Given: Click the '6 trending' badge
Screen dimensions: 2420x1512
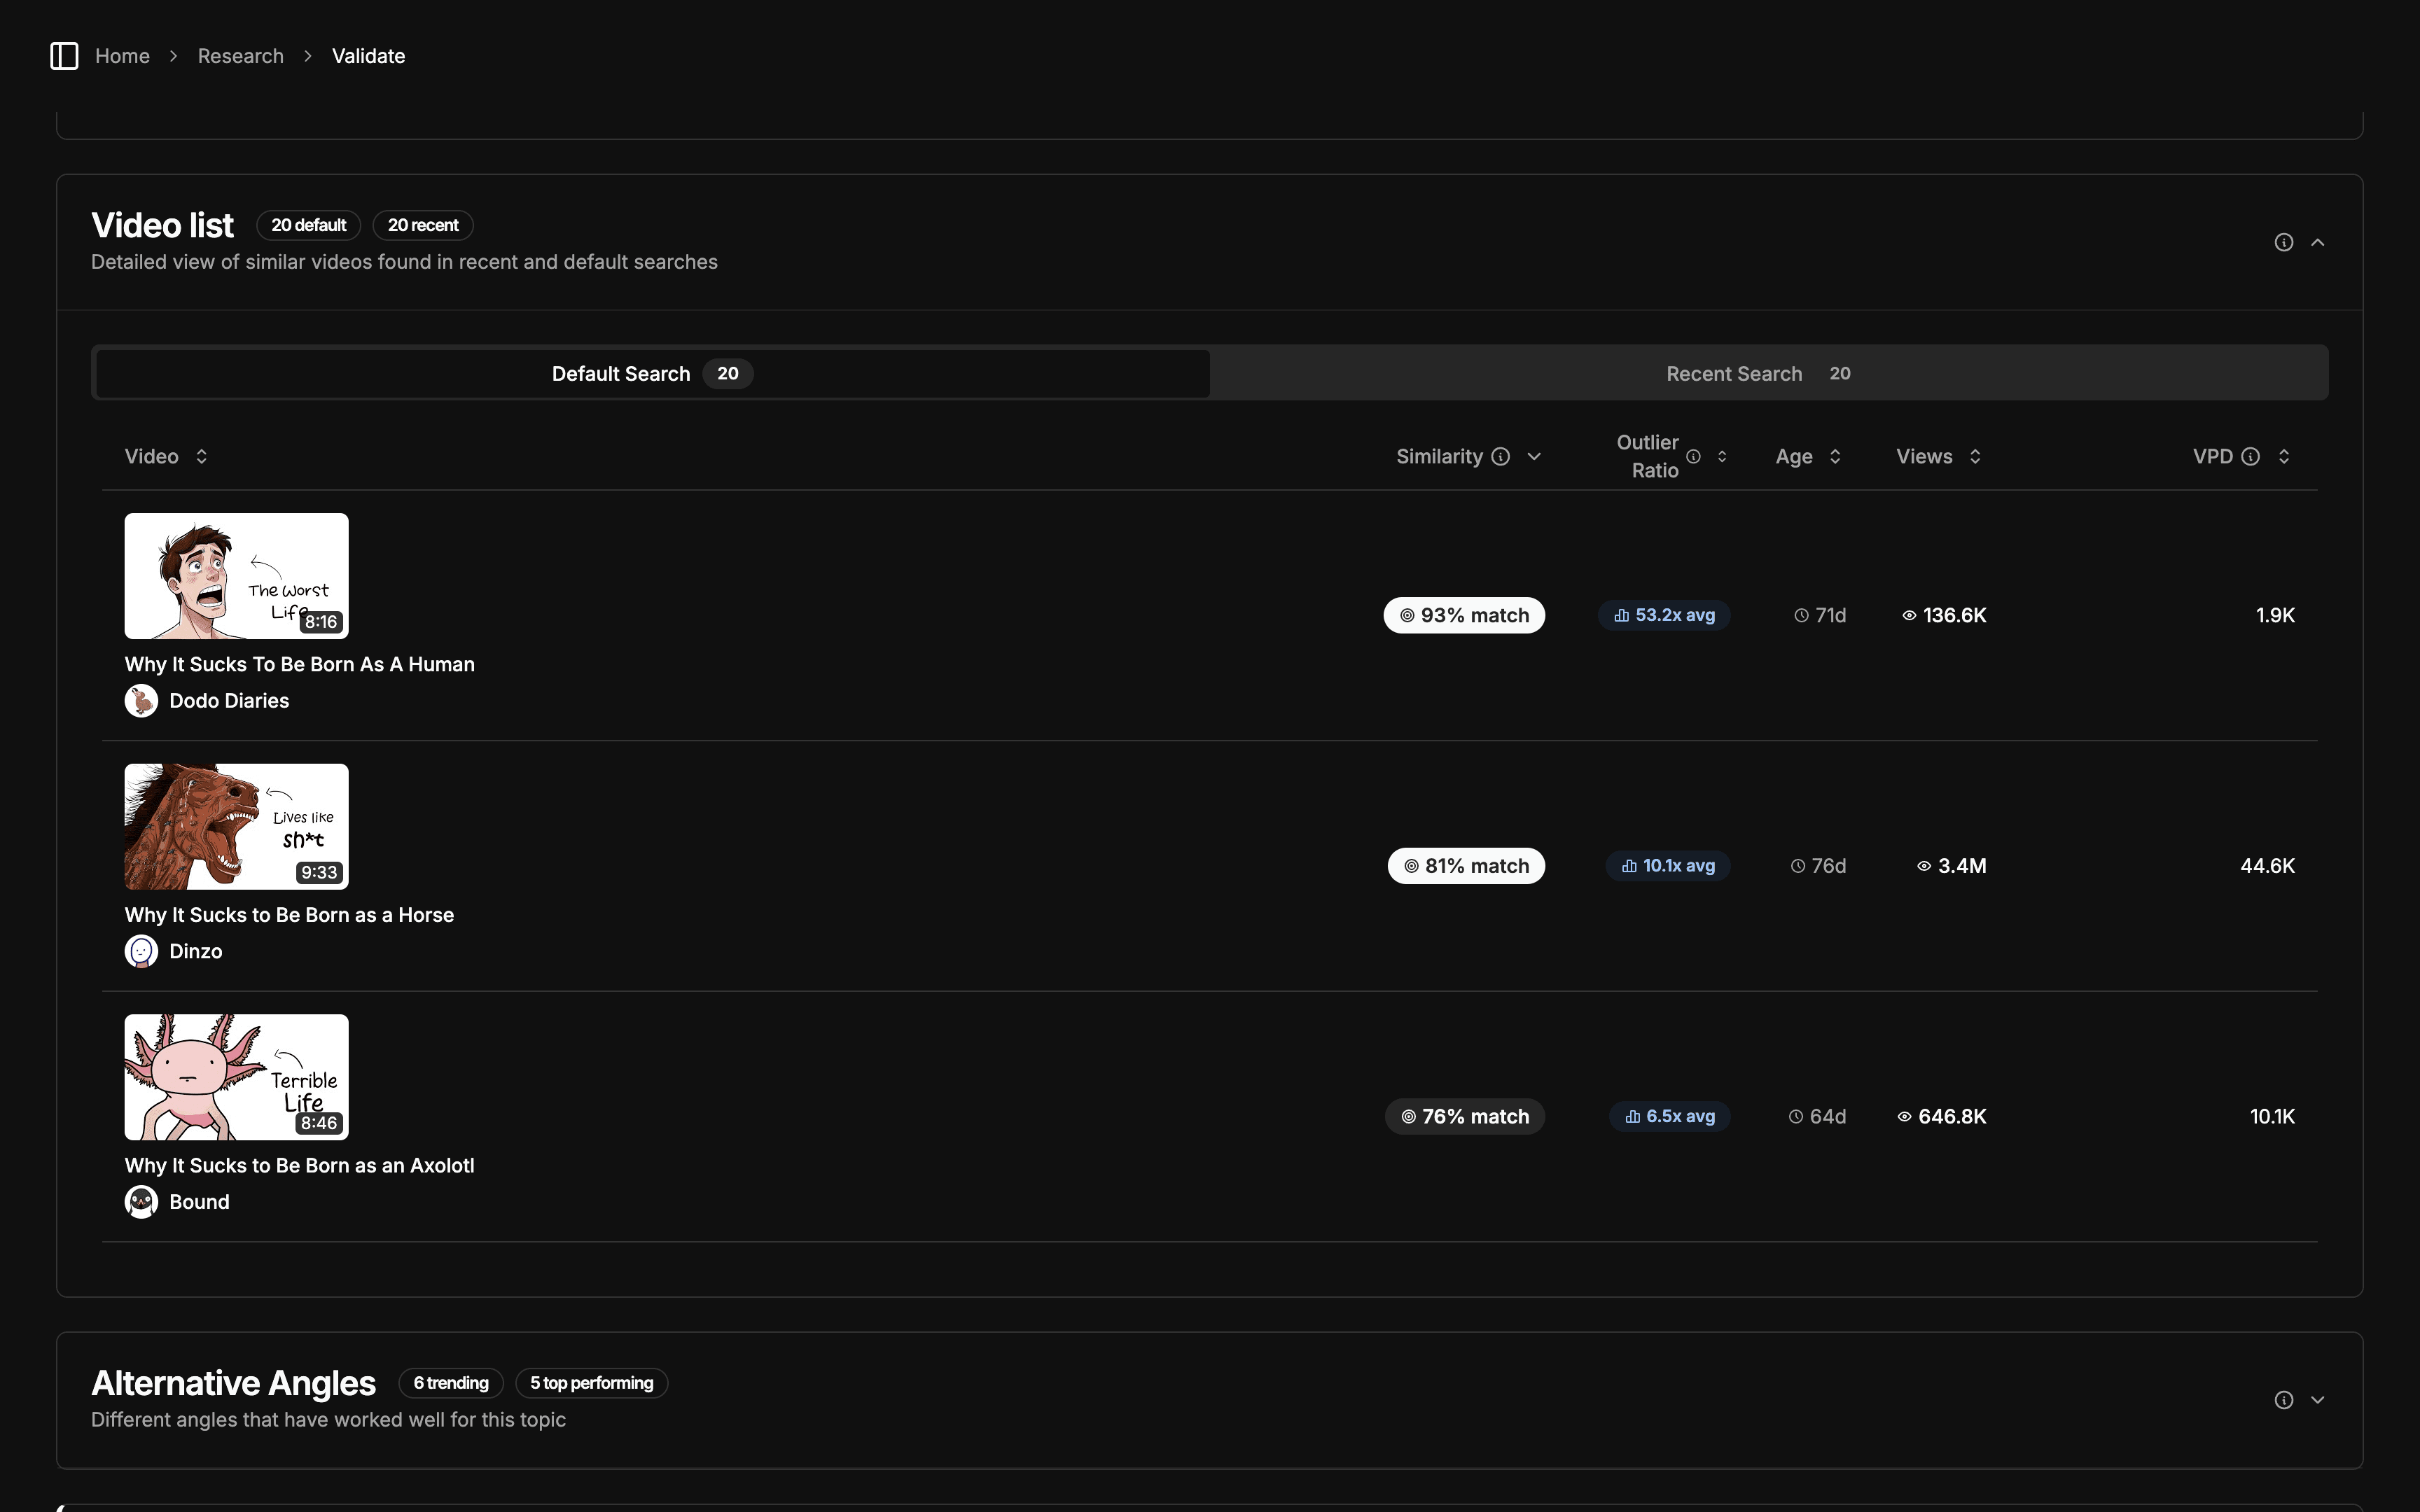Looking at the screenshot, I should 451,1383.
